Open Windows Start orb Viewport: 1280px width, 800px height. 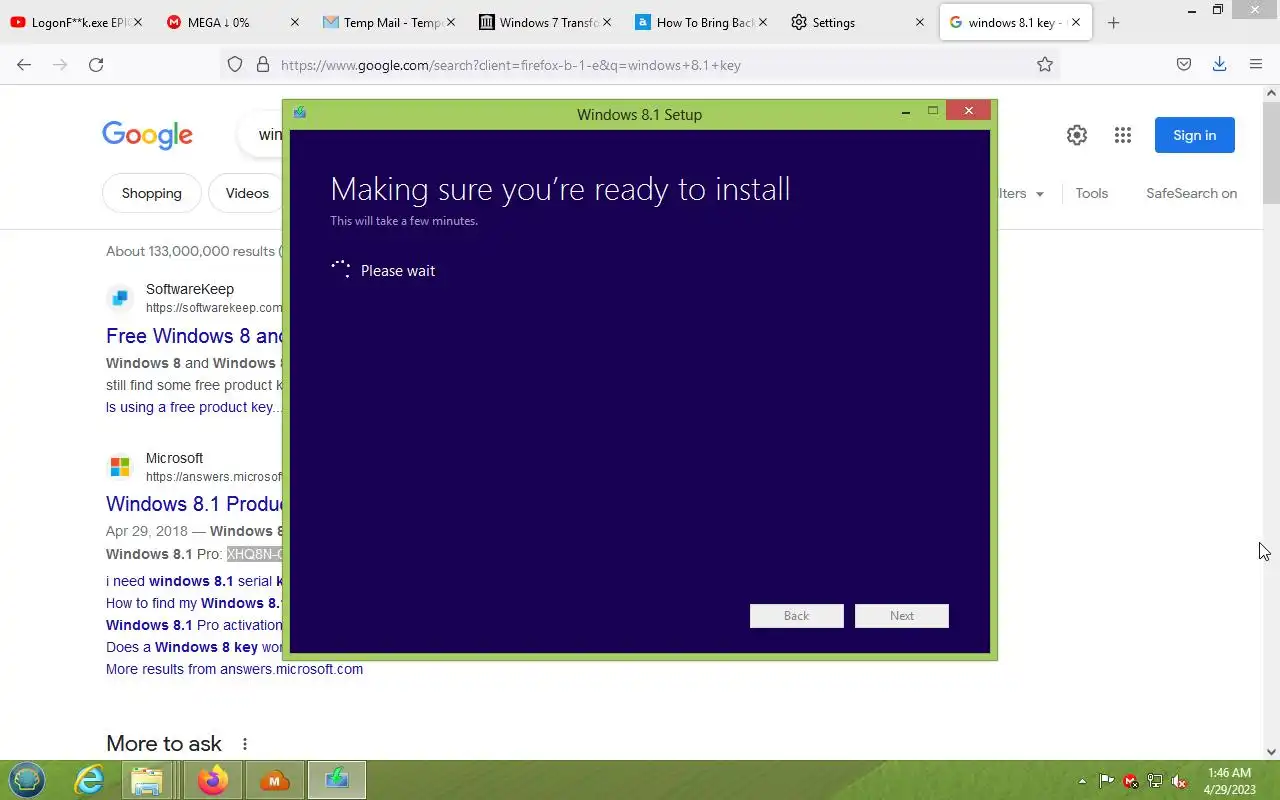pyautogui.click(x=27, y=780)
